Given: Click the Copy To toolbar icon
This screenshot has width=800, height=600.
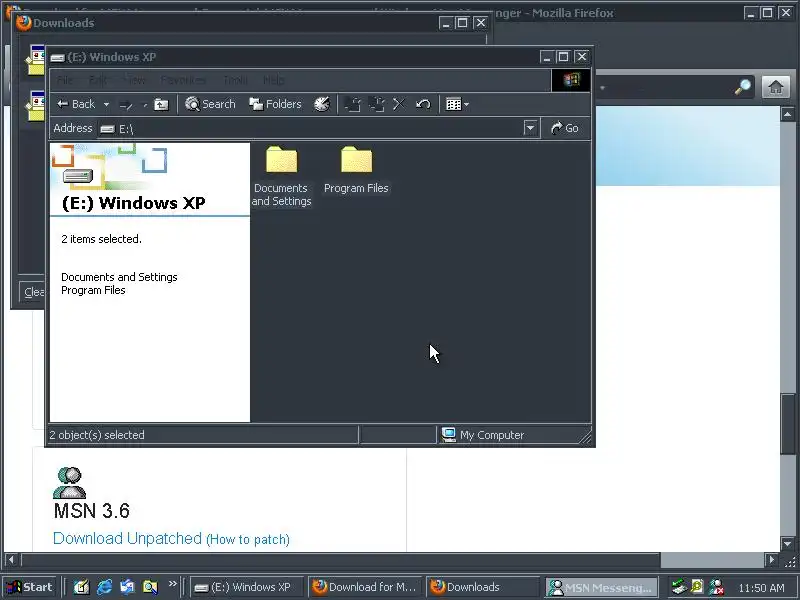Looking at the screenshot, I should point(377,104).
